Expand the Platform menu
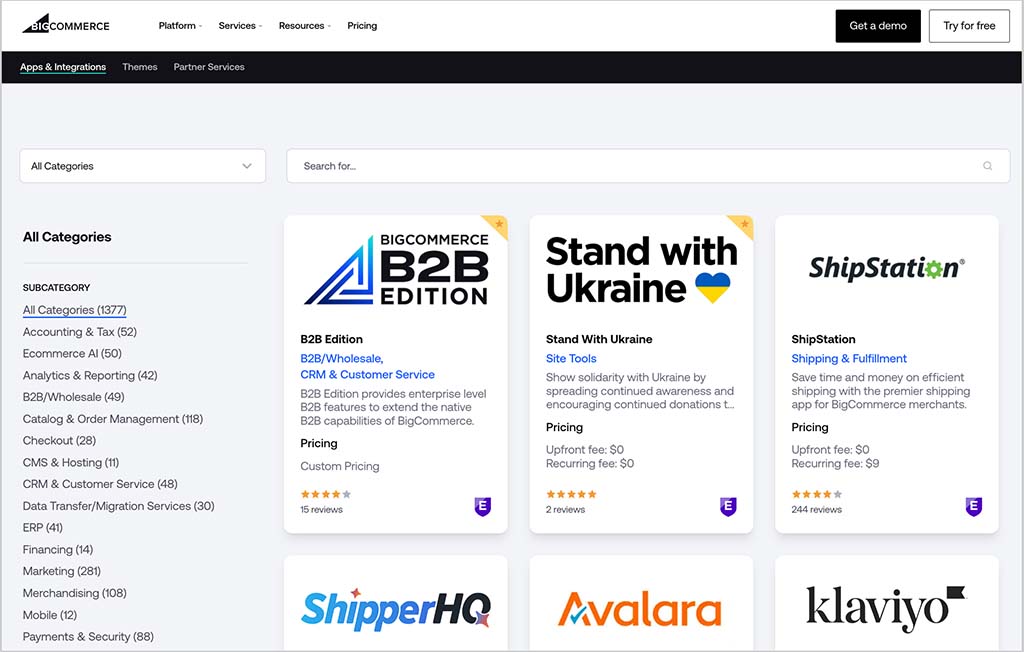This screenshot has height=652, width=1024. (x=180, y=25)
